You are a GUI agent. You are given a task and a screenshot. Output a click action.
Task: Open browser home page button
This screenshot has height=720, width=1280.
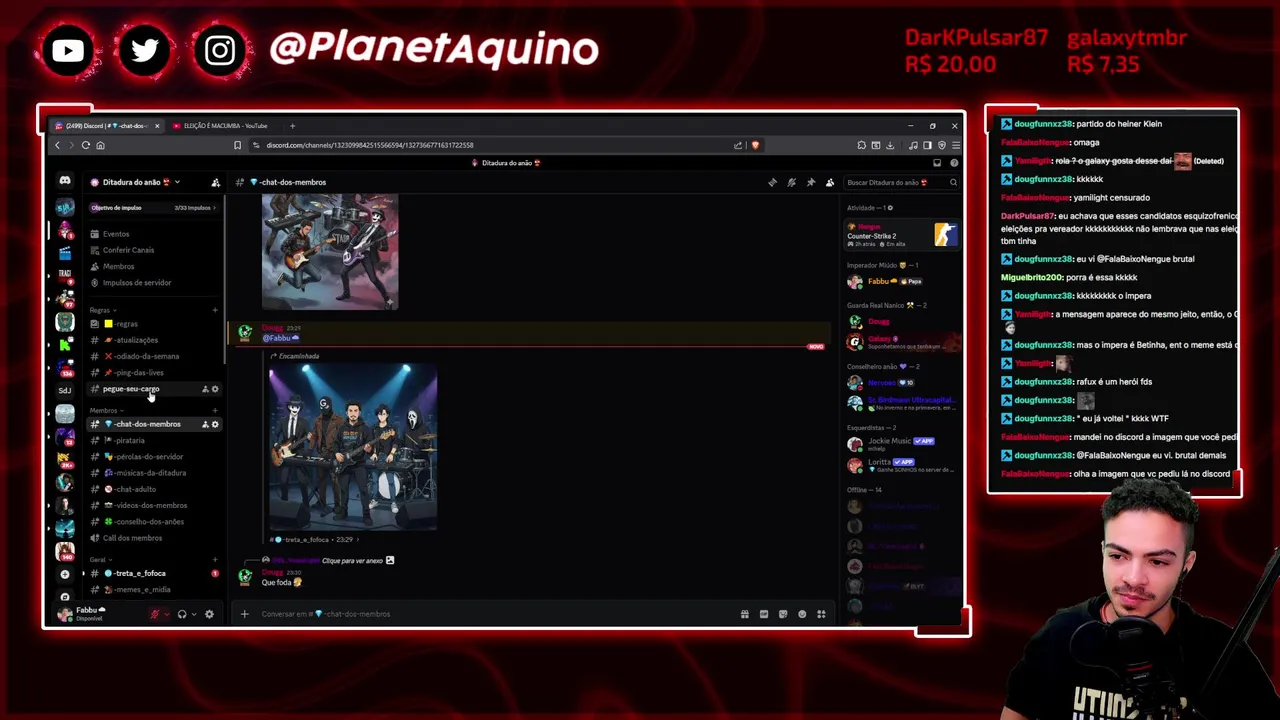pos(100,145)
